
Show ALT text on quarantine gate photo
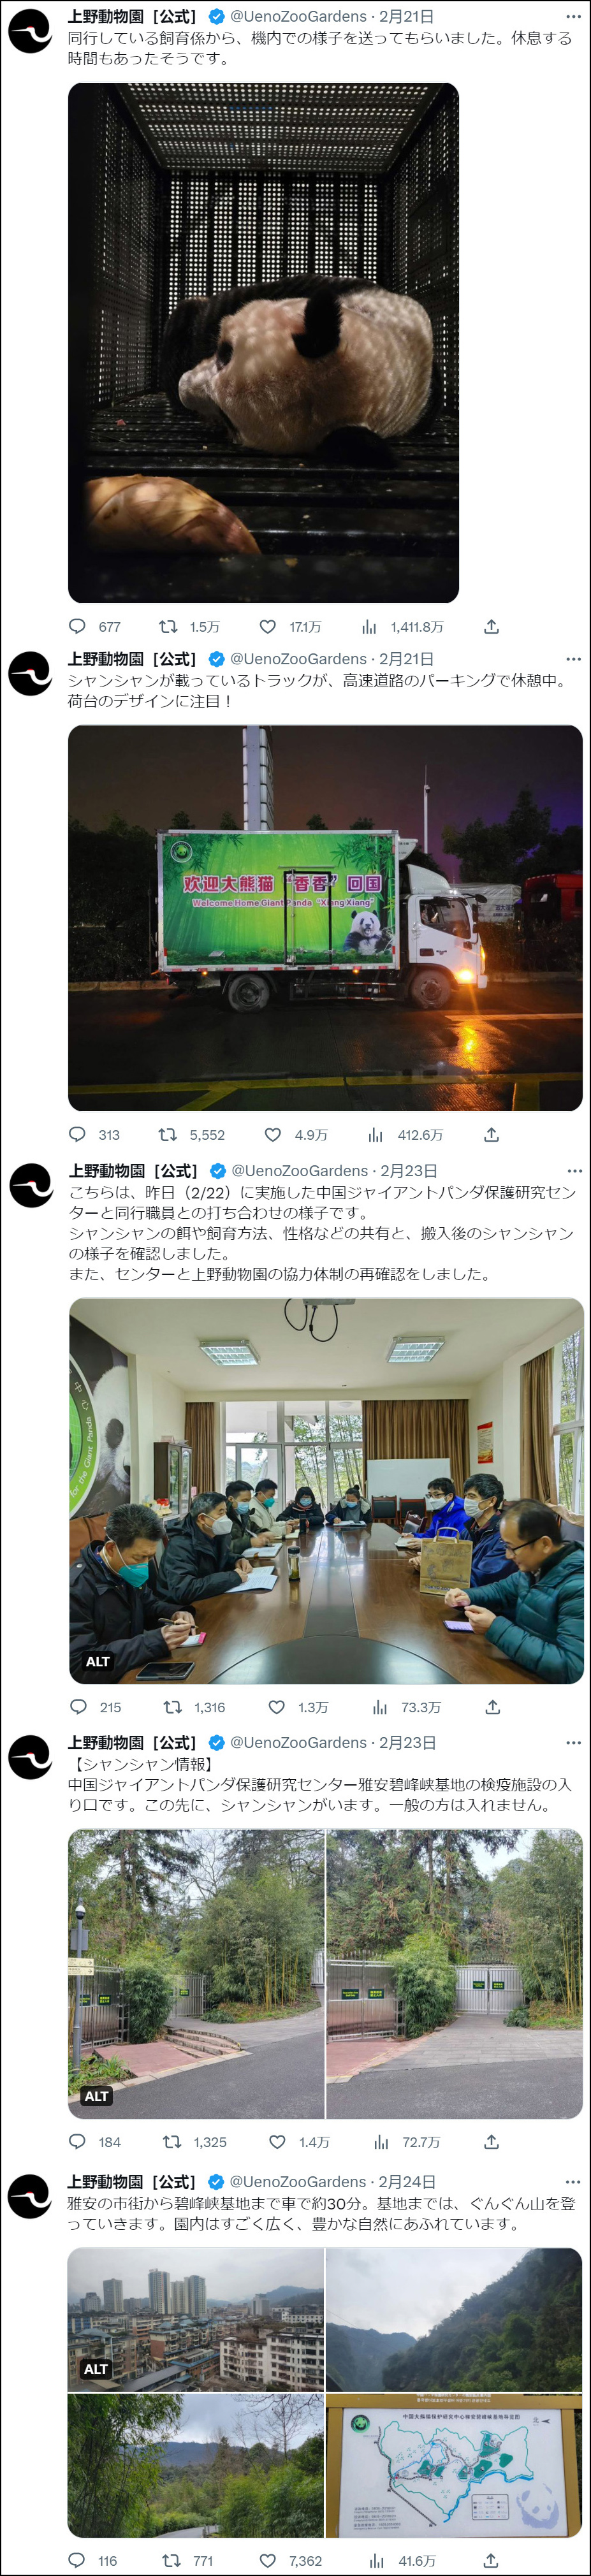click(97, 2096)
